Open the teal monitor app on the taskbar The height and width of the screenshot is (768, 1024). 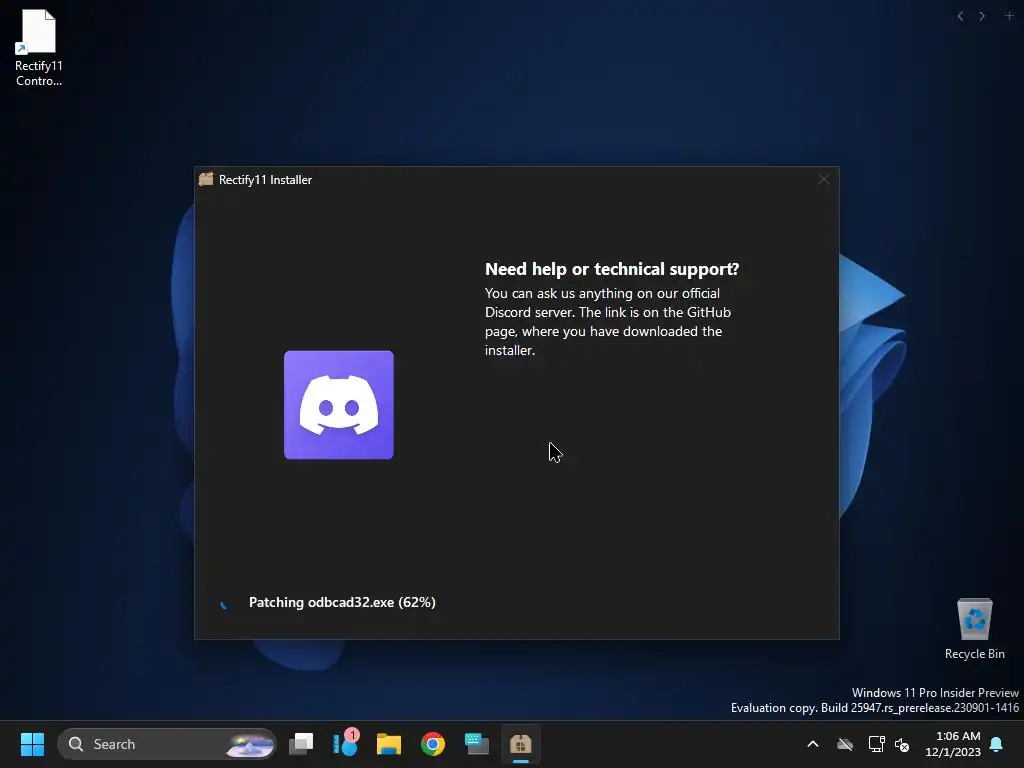(477, 744)
